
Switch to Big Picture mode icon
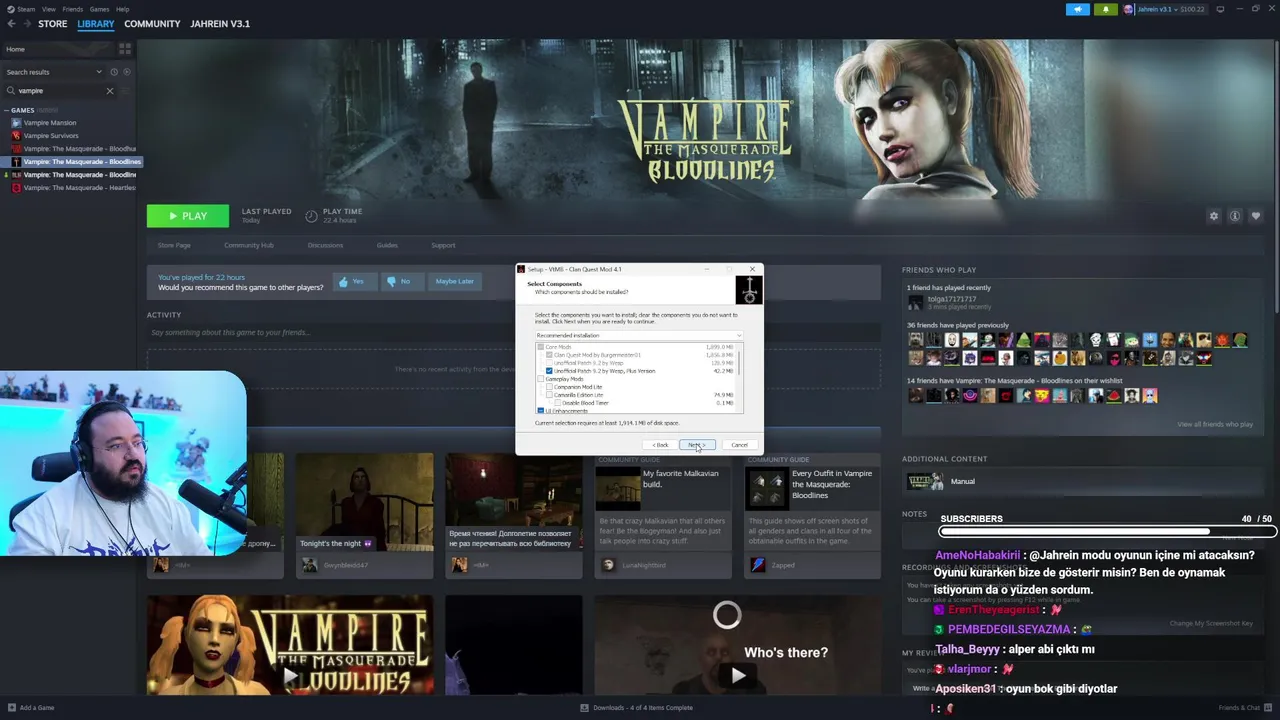(1220, 9)
